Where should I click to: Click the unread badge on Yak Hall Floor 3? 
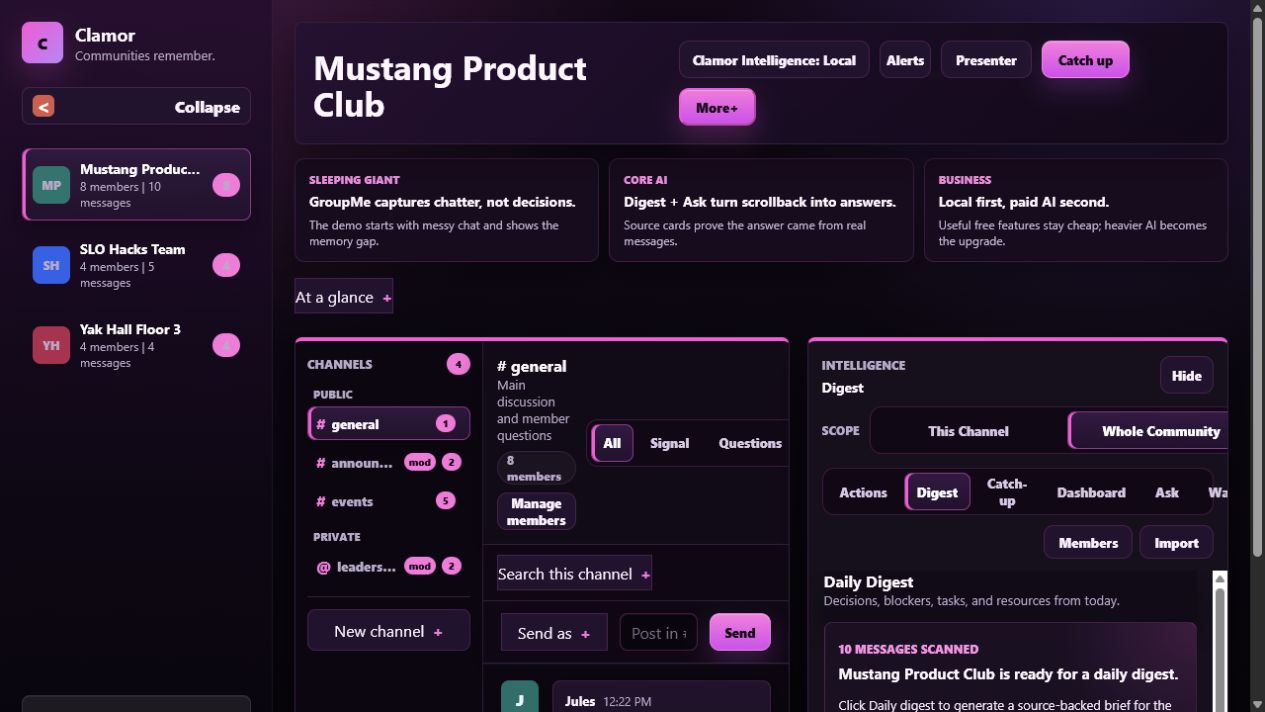[x=226, y=345]
